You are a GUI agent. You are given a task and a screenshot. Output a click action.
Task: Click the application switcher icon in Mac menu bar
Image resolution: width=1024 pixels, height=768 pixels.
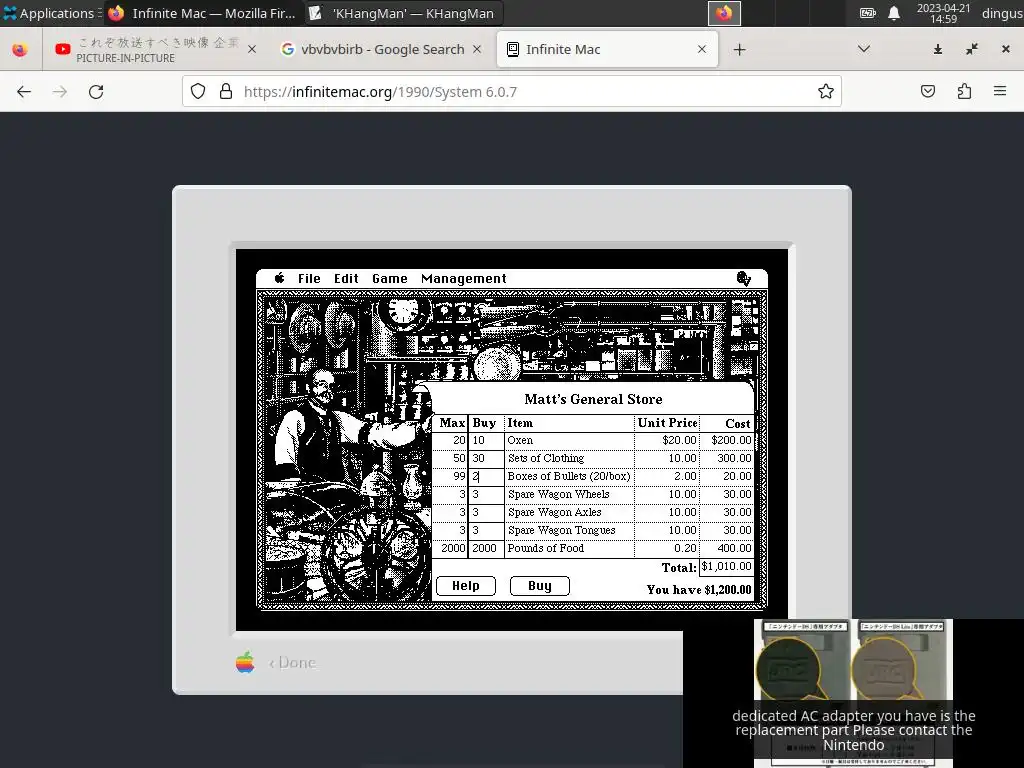(743, 279)
